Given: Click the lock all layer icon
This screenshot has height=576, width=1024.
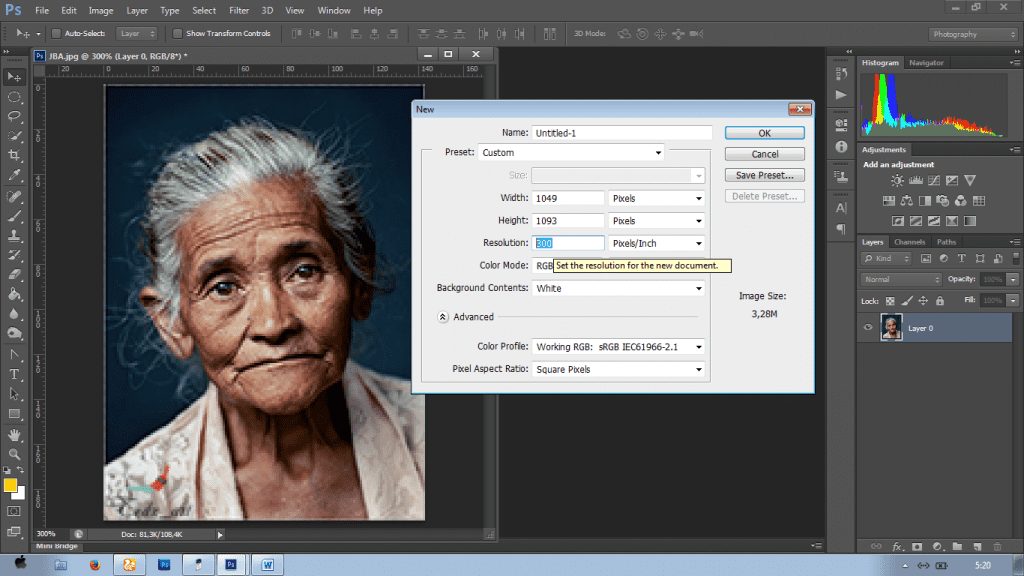Looking at the screenshot, I should pos(938,301).
